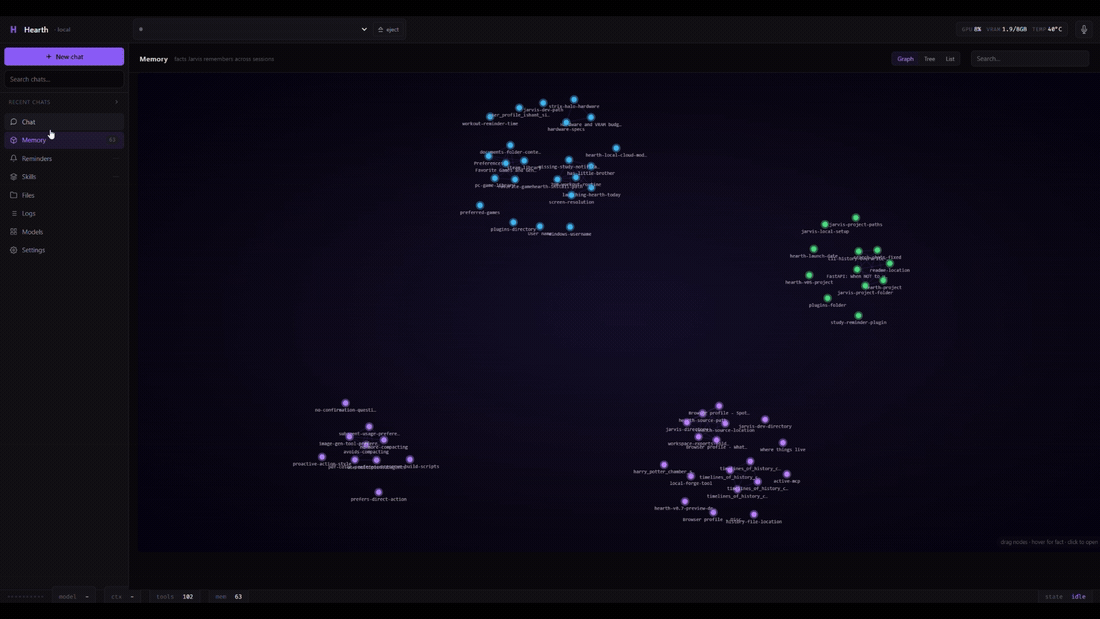Open the plugins-directory memory node
This screenshot has height=619, width=1100.
(514, 222)
